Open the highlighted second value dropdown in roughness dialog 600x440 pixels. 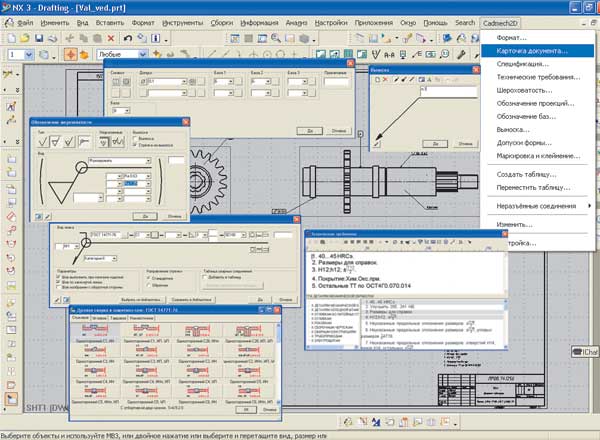click(x=148, y=184)
